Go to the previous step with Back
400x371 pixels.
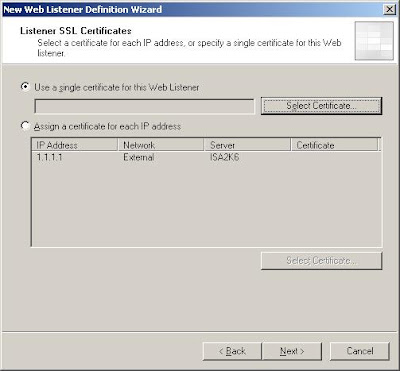(x=232, y=351)
